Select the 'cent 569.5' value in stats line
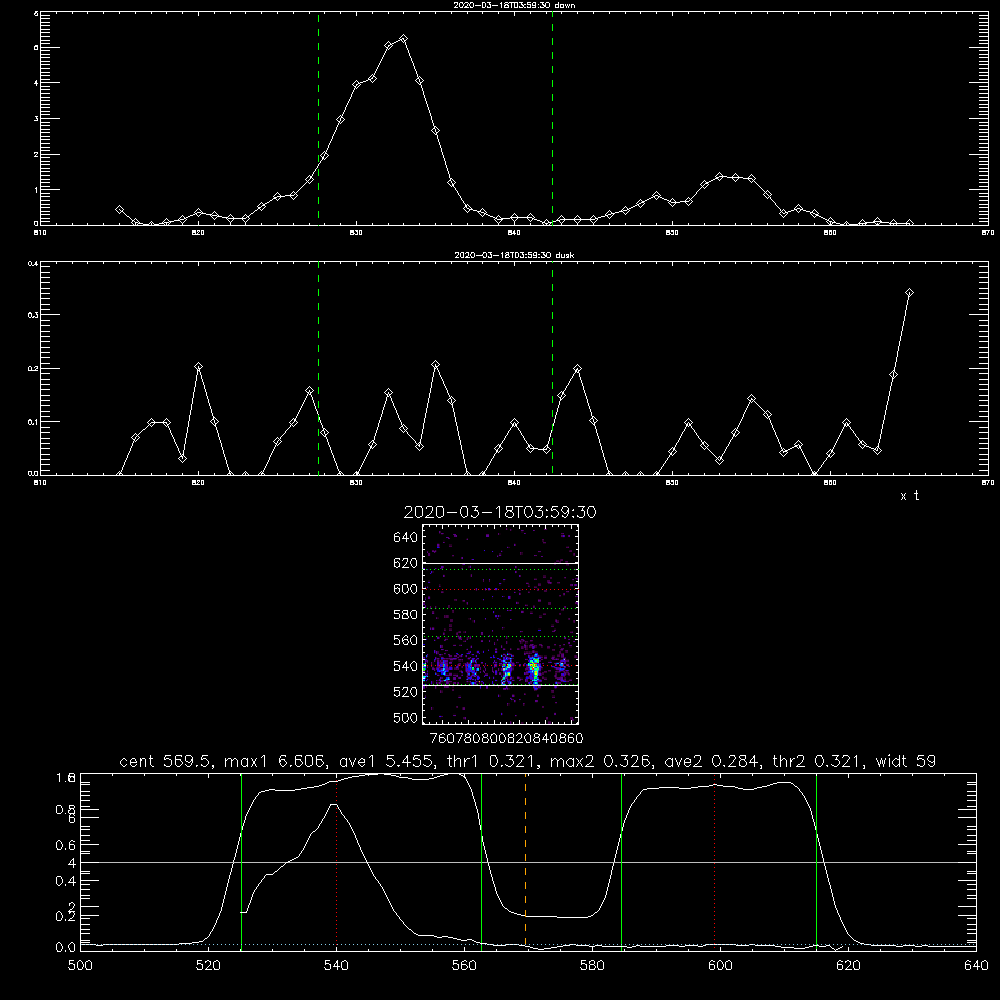The image size is (1000, 1000). click(168, 761)
